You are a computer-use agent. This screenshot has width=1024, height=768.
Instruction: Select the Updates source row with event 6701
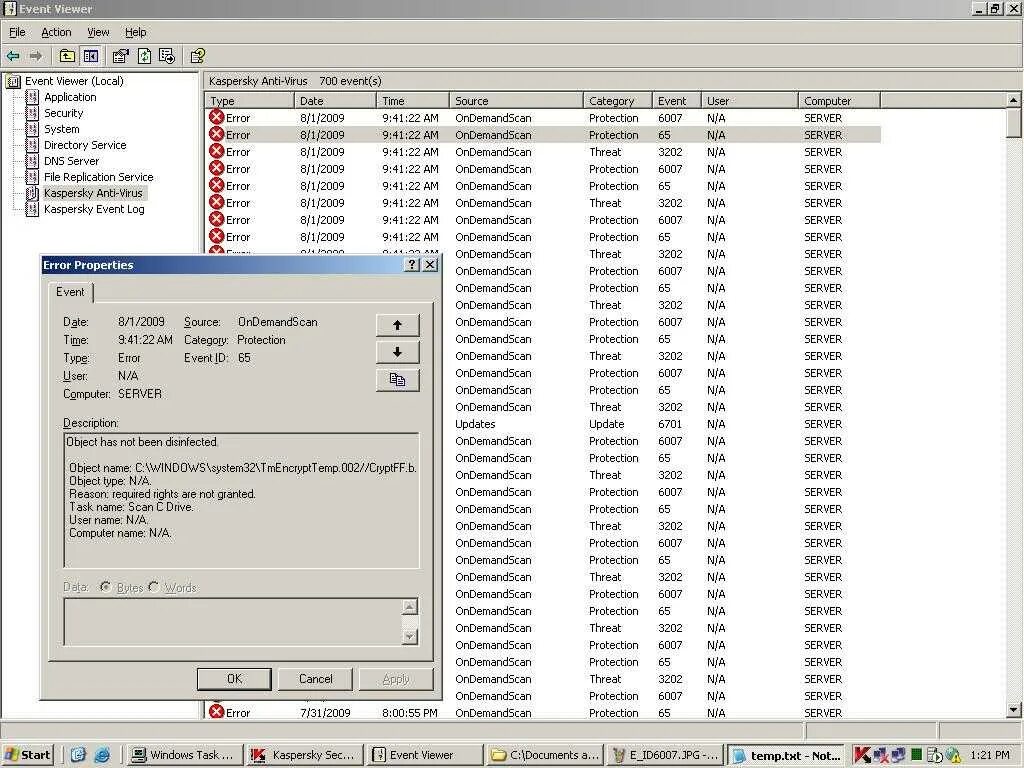[x=665, y=424]
